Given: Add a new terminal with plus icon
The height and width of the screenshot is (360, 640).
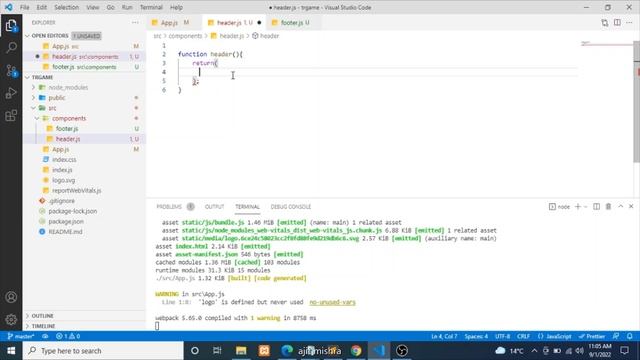Looking at the screenshot, I should [x=578, y=207].
